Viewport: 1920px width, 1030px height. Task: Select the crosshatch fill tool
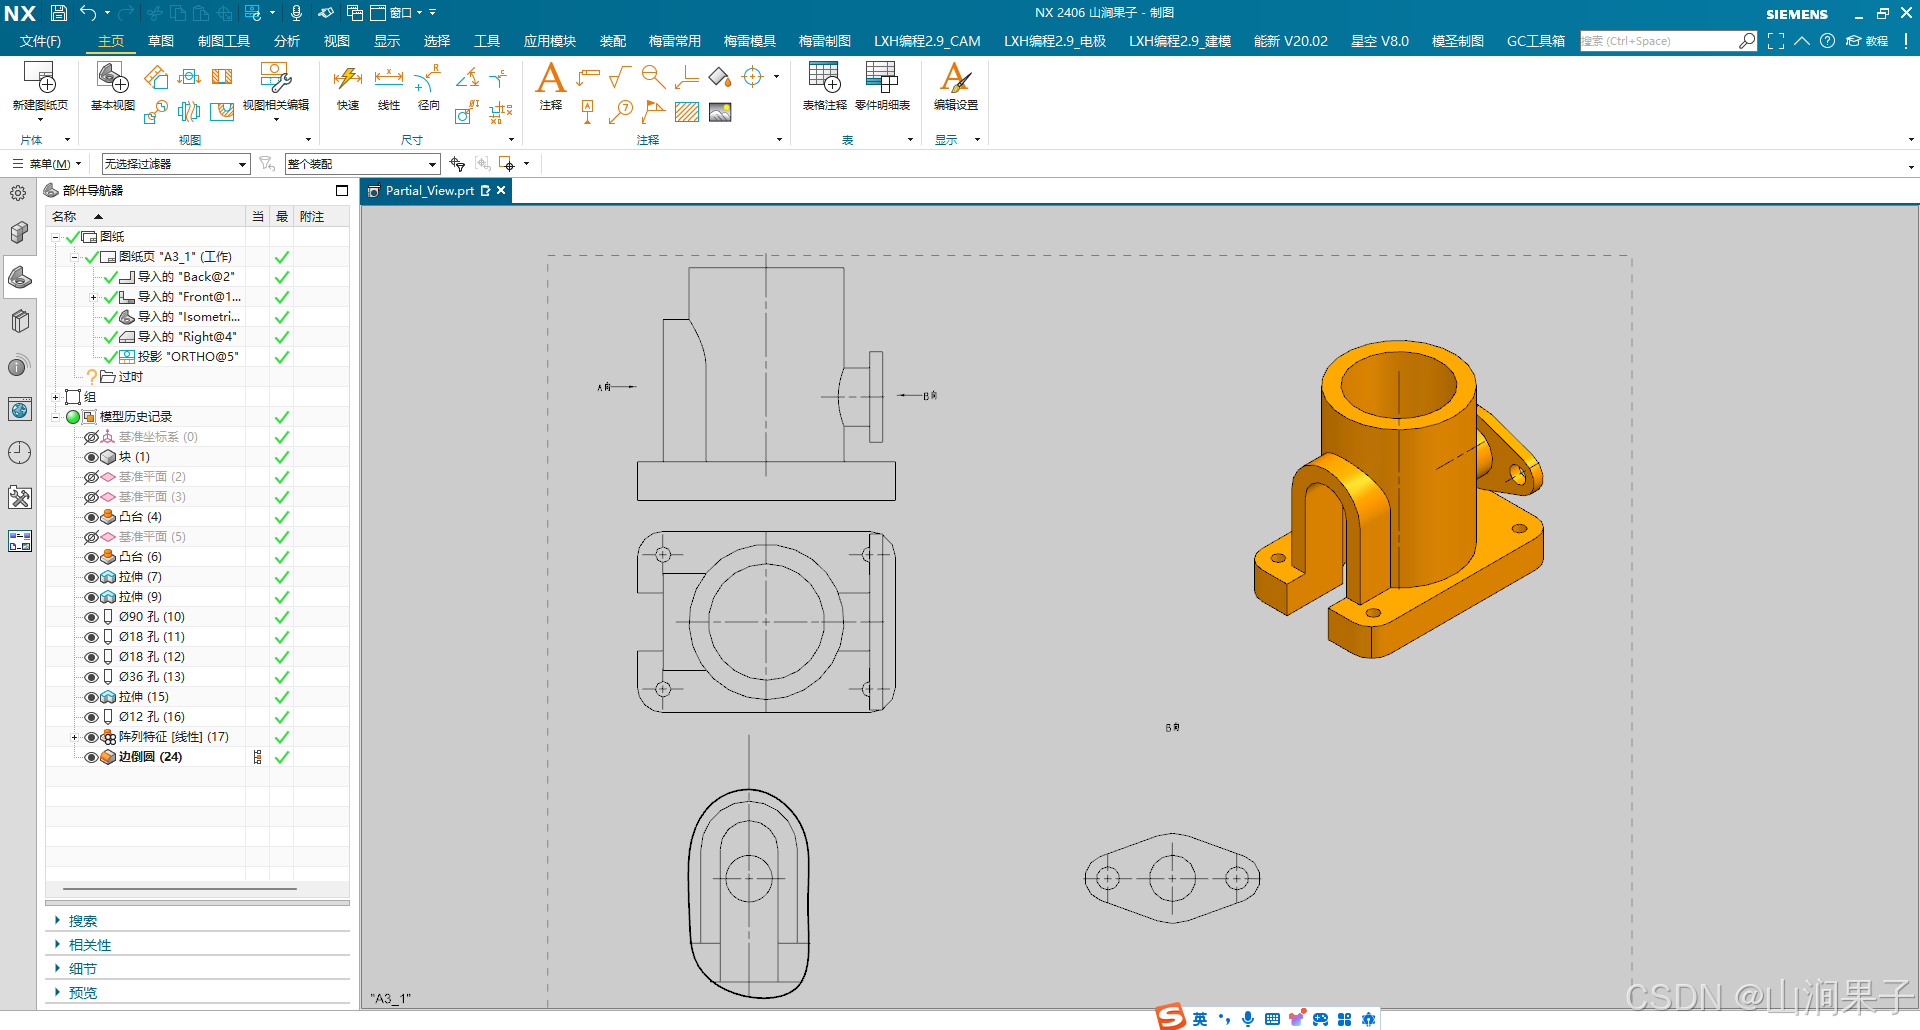(x=687, y=112)
